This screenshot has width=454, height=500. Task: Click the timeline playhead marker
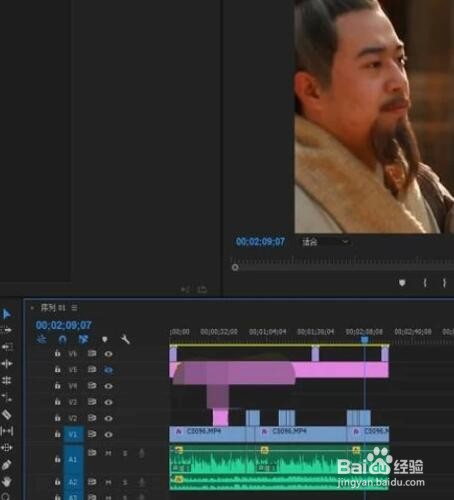[x=365, y=340]
